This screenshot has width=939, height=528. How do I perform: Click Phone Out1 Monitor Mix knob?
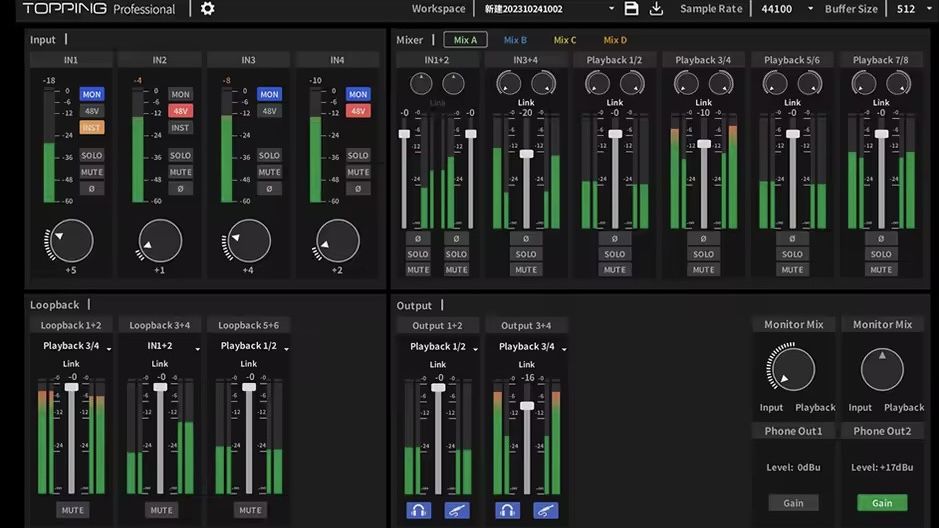click(792, 369)
